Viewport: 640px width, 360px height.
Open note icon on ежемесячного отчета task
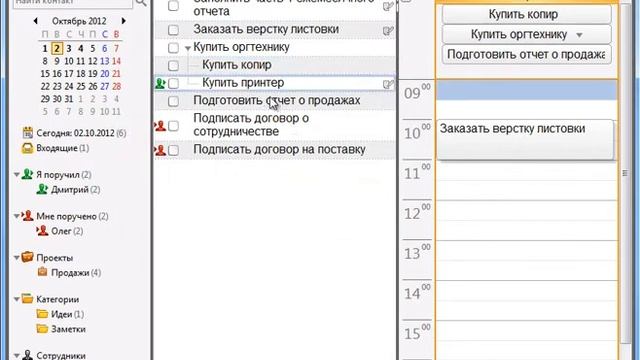[x=388, y=6]
